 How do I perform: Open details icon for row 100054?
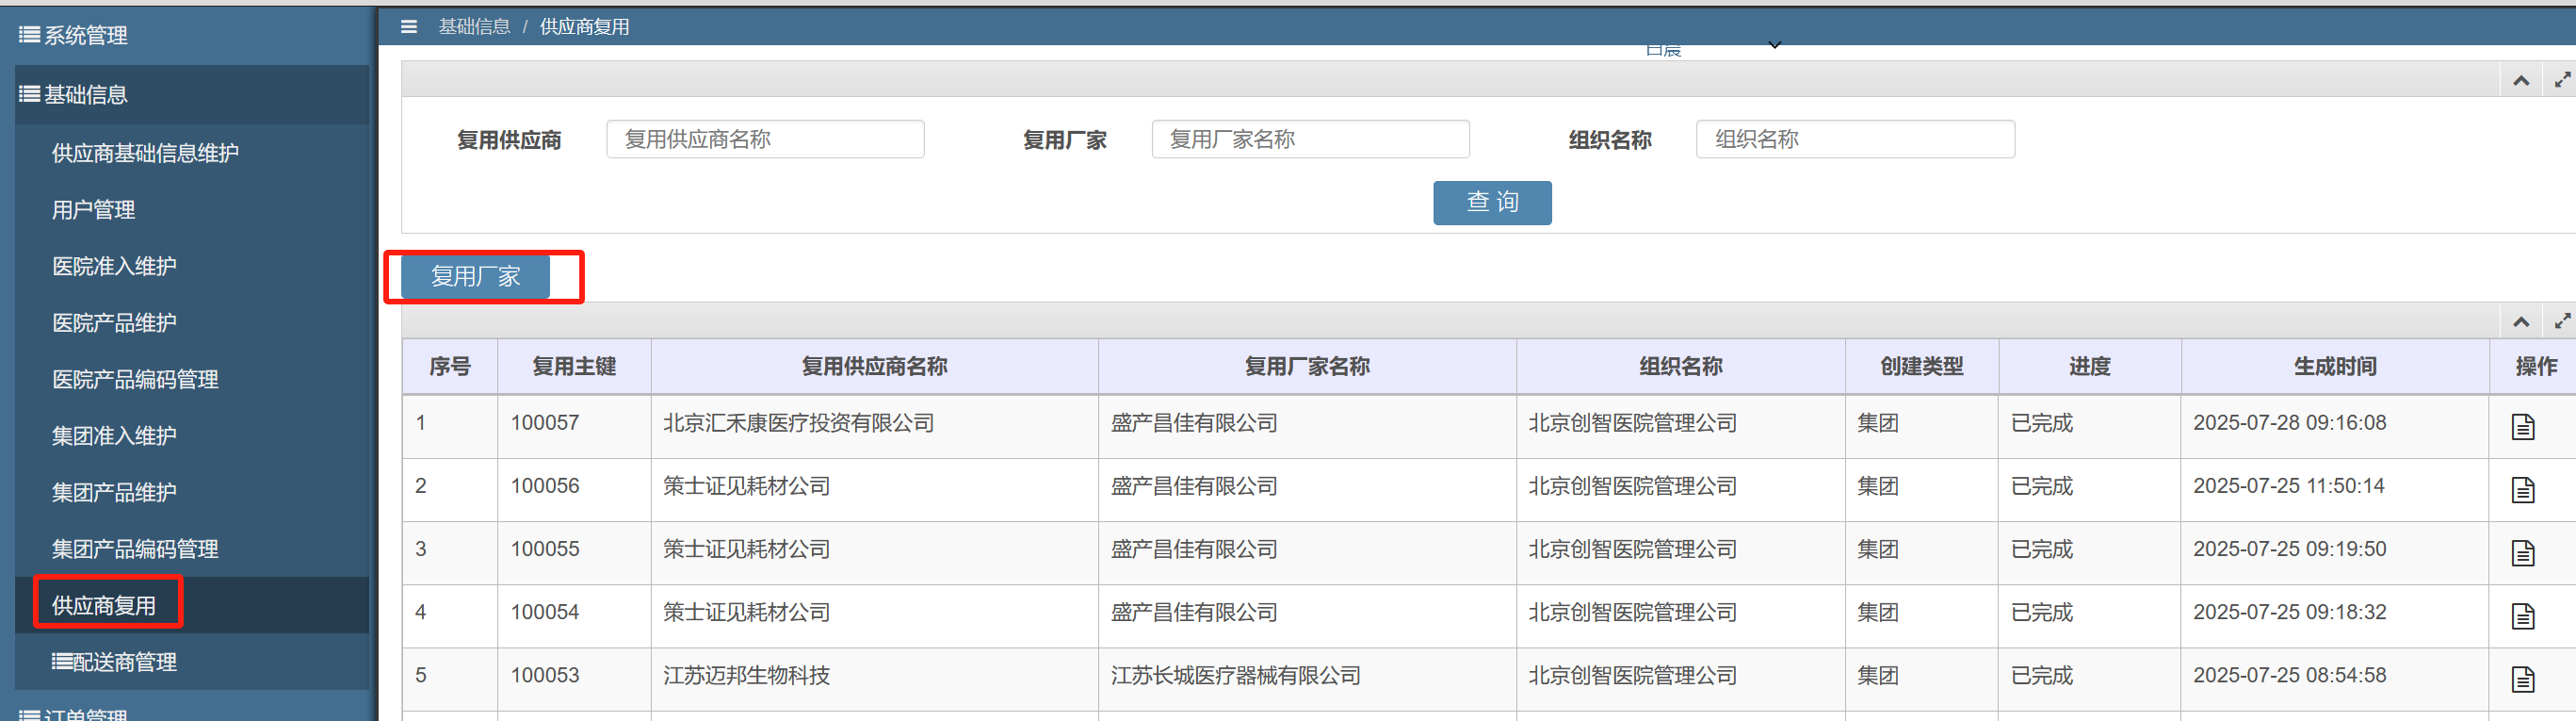pos(2522,616)
